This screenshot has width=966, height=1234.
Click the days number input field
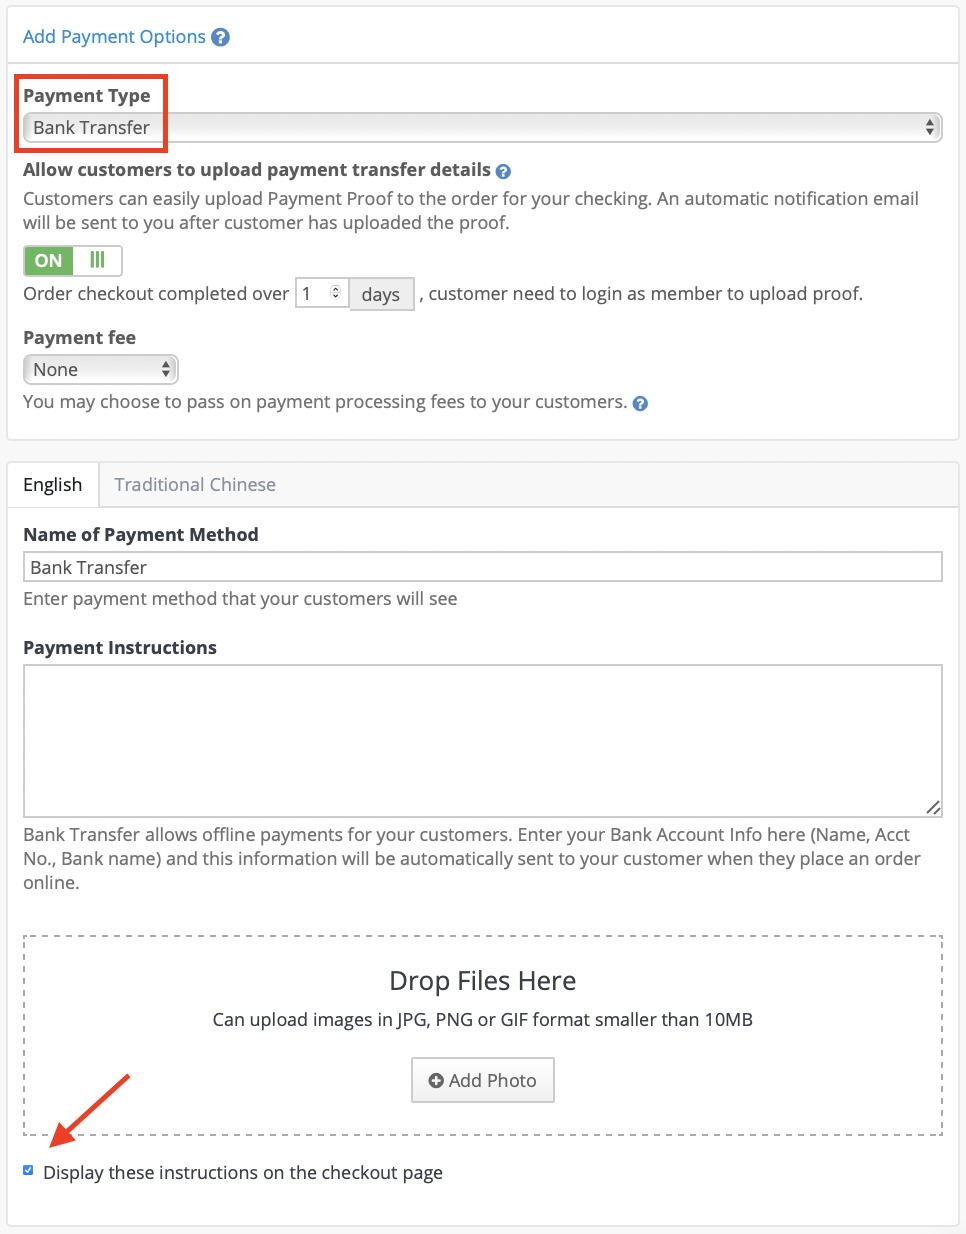pyautogui.click(x=322, y=293)
